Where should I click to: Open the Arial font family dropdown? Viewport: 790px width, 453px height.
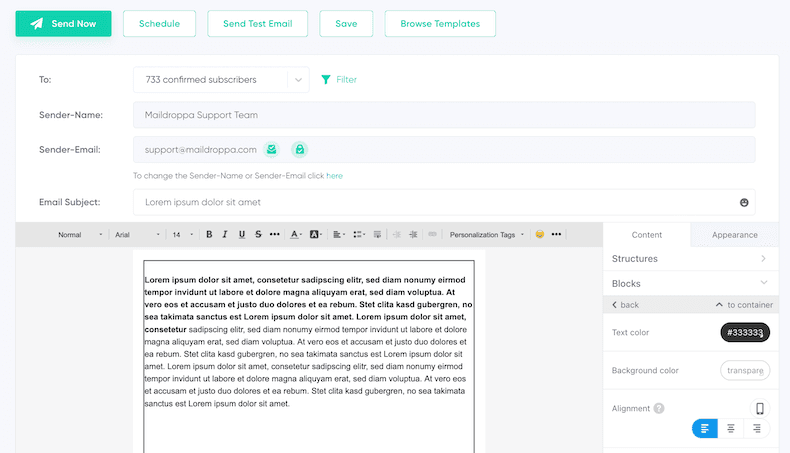137,235
